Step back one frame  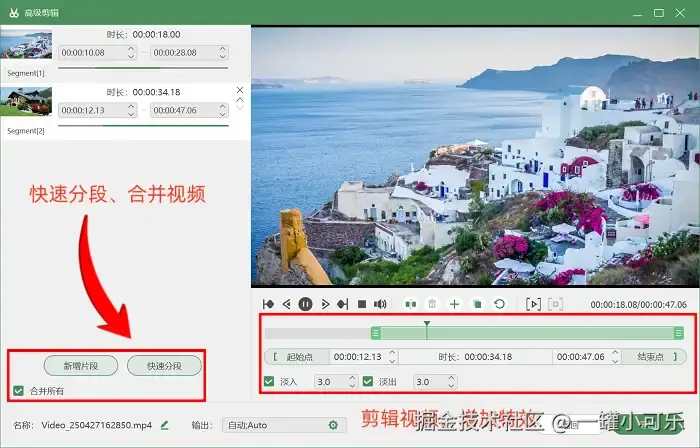pos(287,304)
